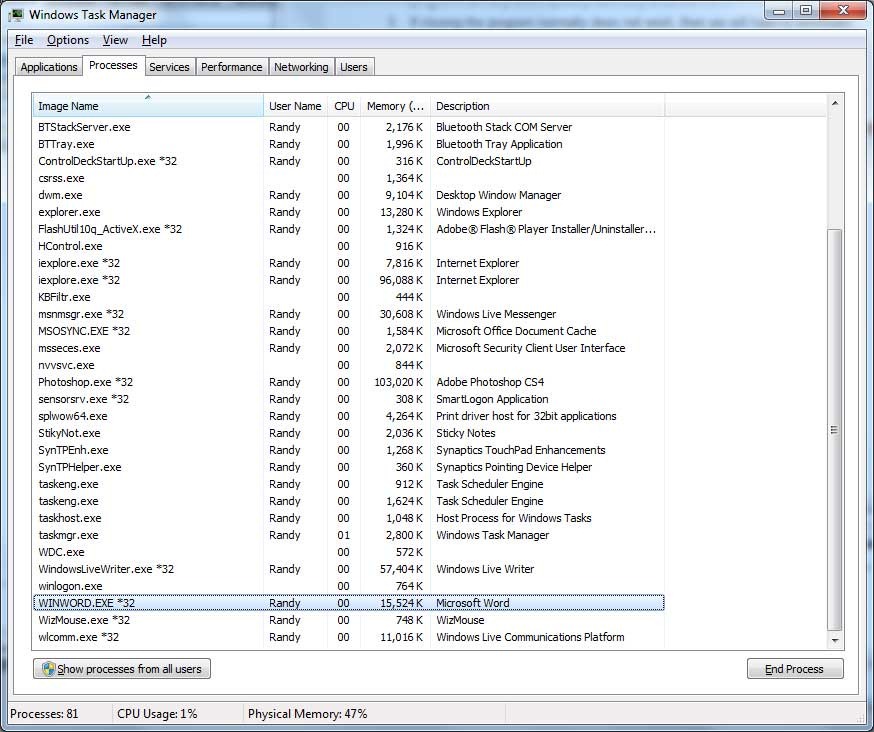
Task: Select the MSOSYNC.EXE *32 process
Action: (x=348, y=331)
